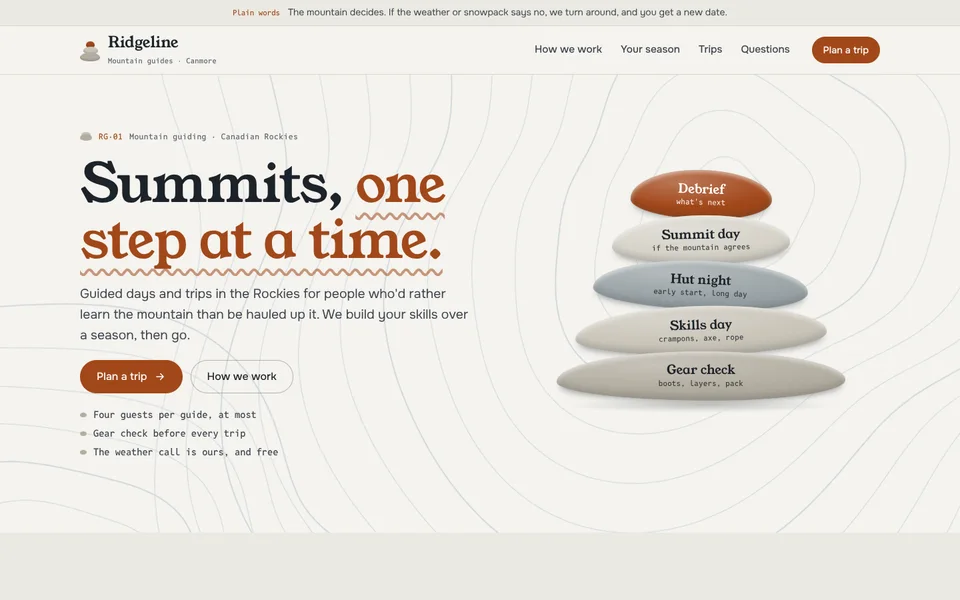Image resolution: width=960 pixels, height=600 pixels.
Task: Click 'The weather call is ours, and free'
Action: pyautogui.click(x=186, y=452)
